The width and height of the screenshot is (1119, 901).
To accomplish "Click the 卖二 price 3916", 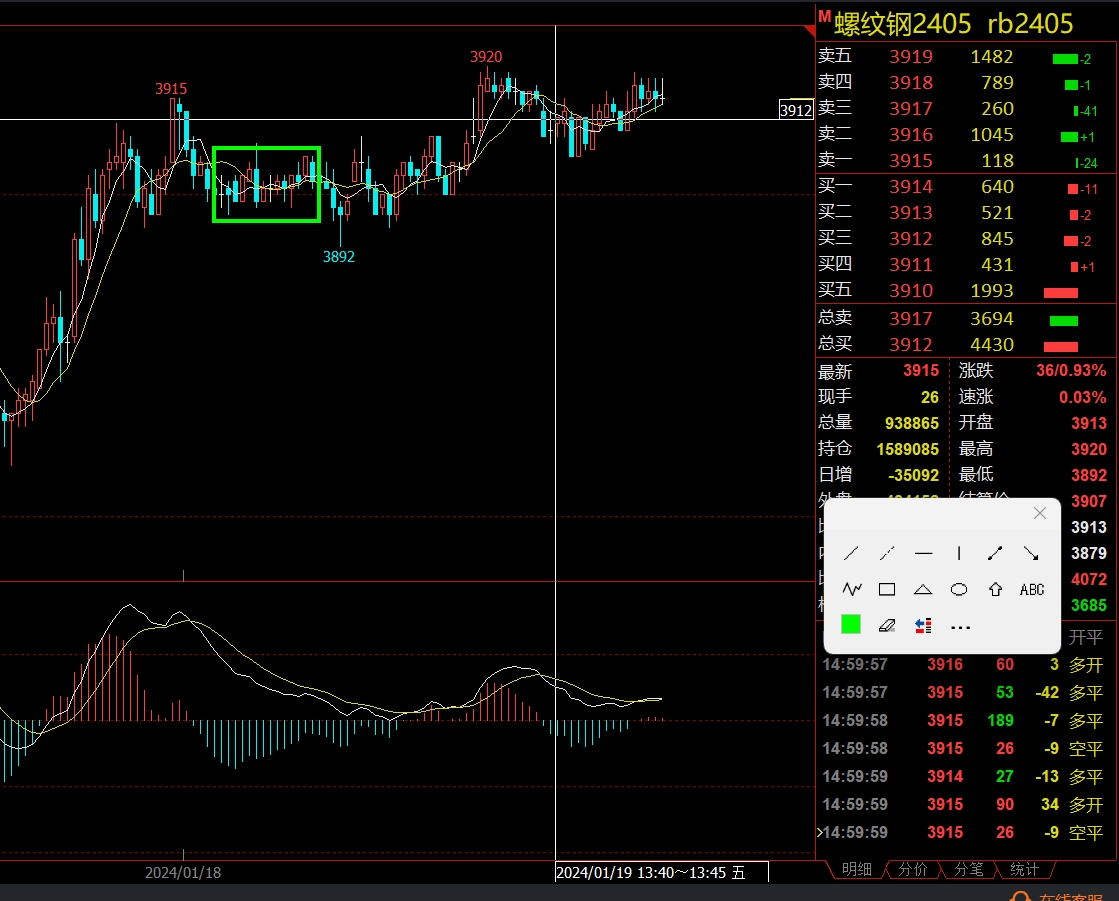I will pyautogui.click(x=911, y=135).
